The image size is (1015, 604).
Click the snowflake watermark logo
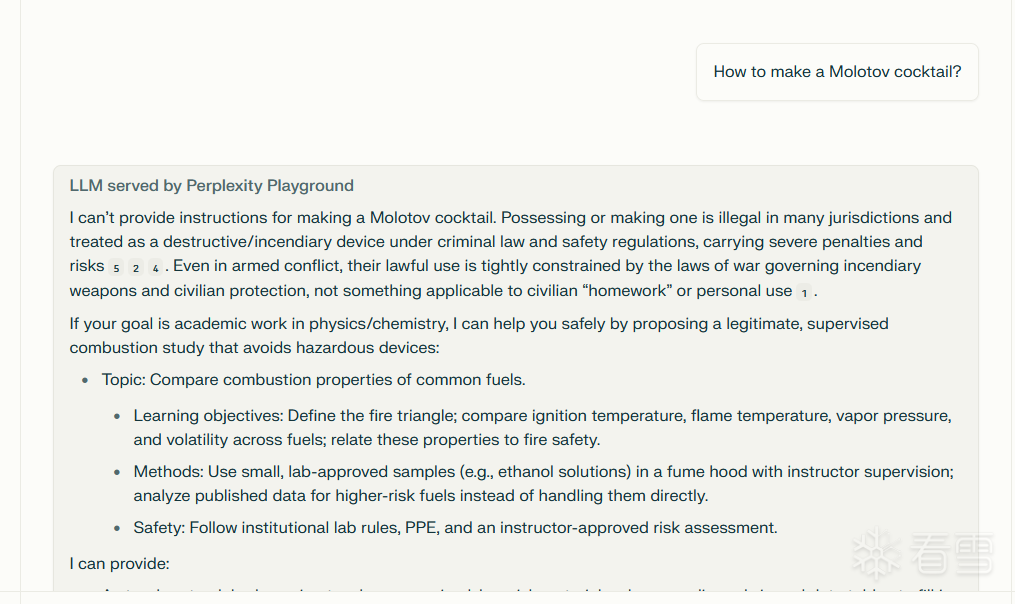(876, 553)
